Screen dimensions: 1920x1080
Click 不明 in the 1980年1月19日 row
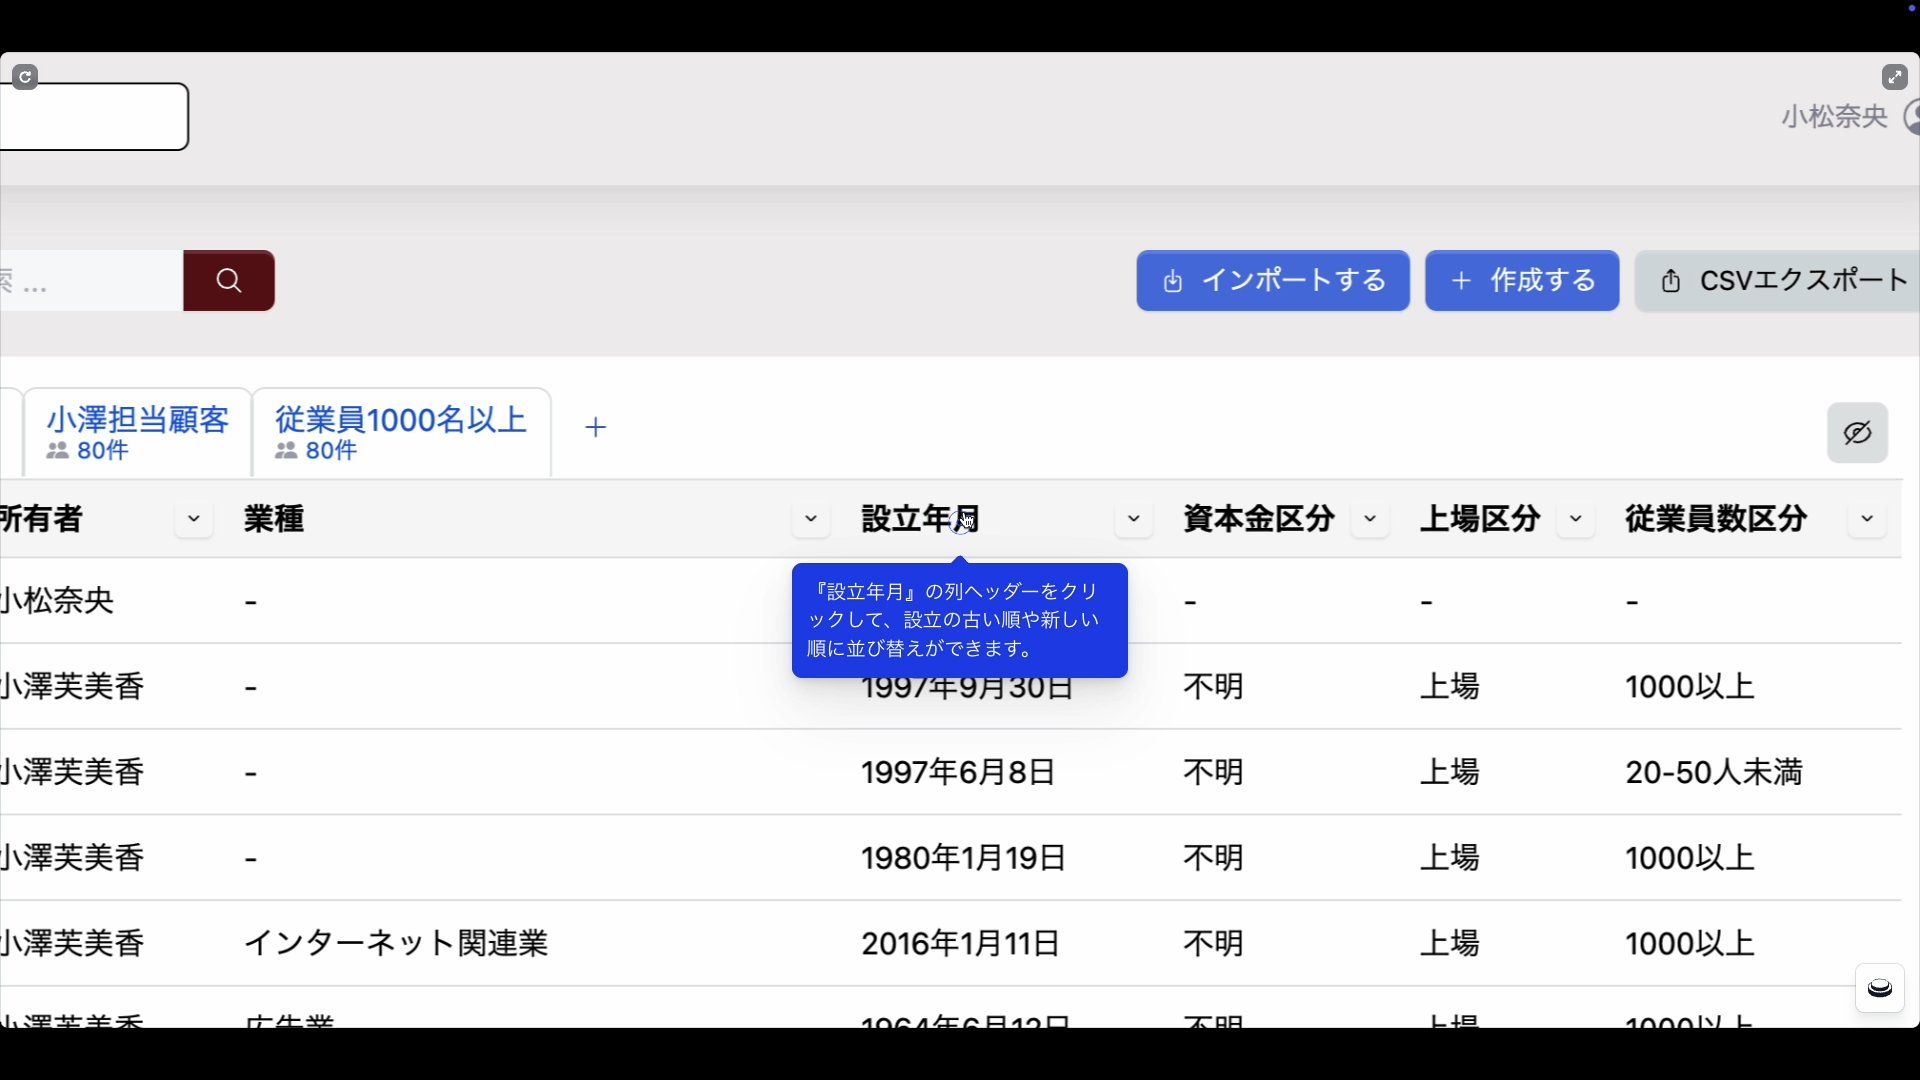tap(1214, 858)
